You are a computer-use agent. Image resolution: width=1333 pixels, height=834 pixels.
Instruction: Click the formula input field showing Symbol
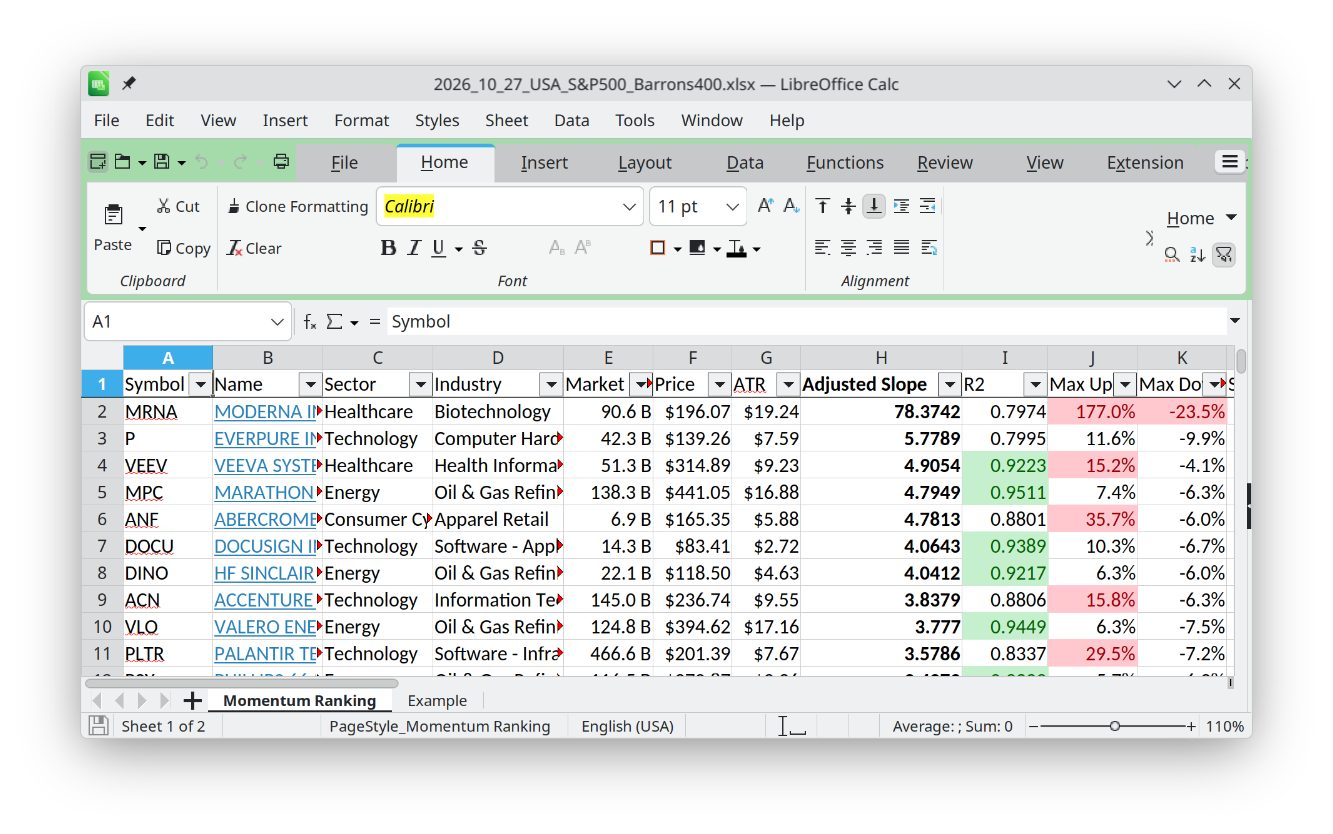(806, 322)
